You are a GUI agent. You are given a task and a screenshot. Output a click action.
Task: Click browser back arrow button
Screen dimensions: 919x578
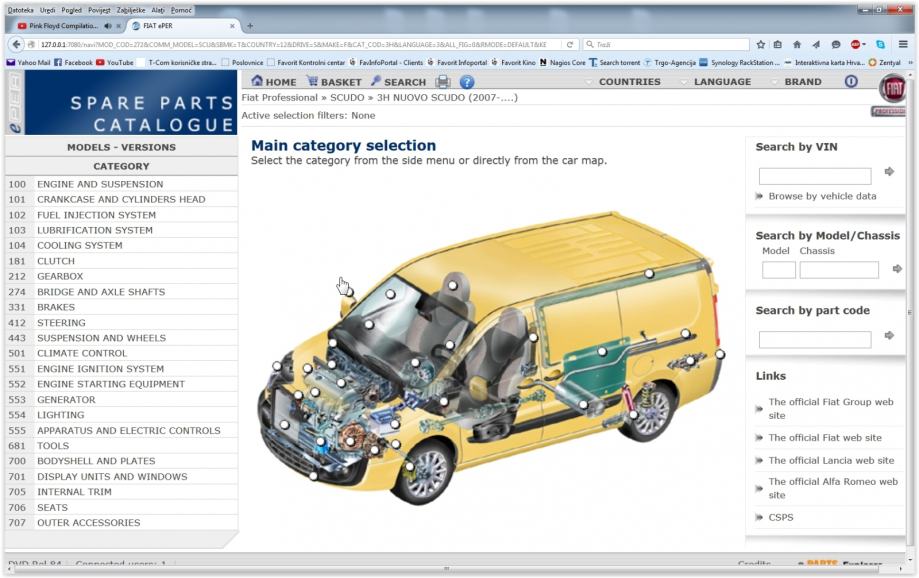[x=16, y=44]
